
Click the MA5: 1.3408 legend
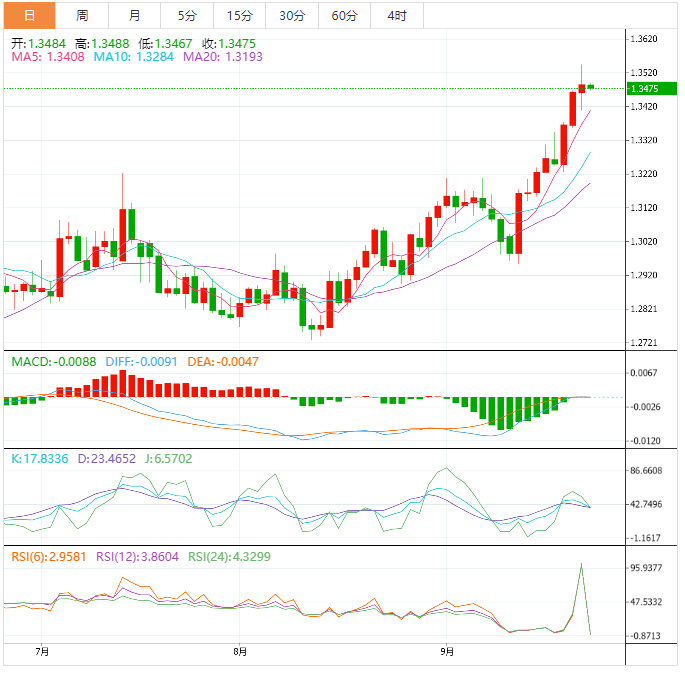48,57
